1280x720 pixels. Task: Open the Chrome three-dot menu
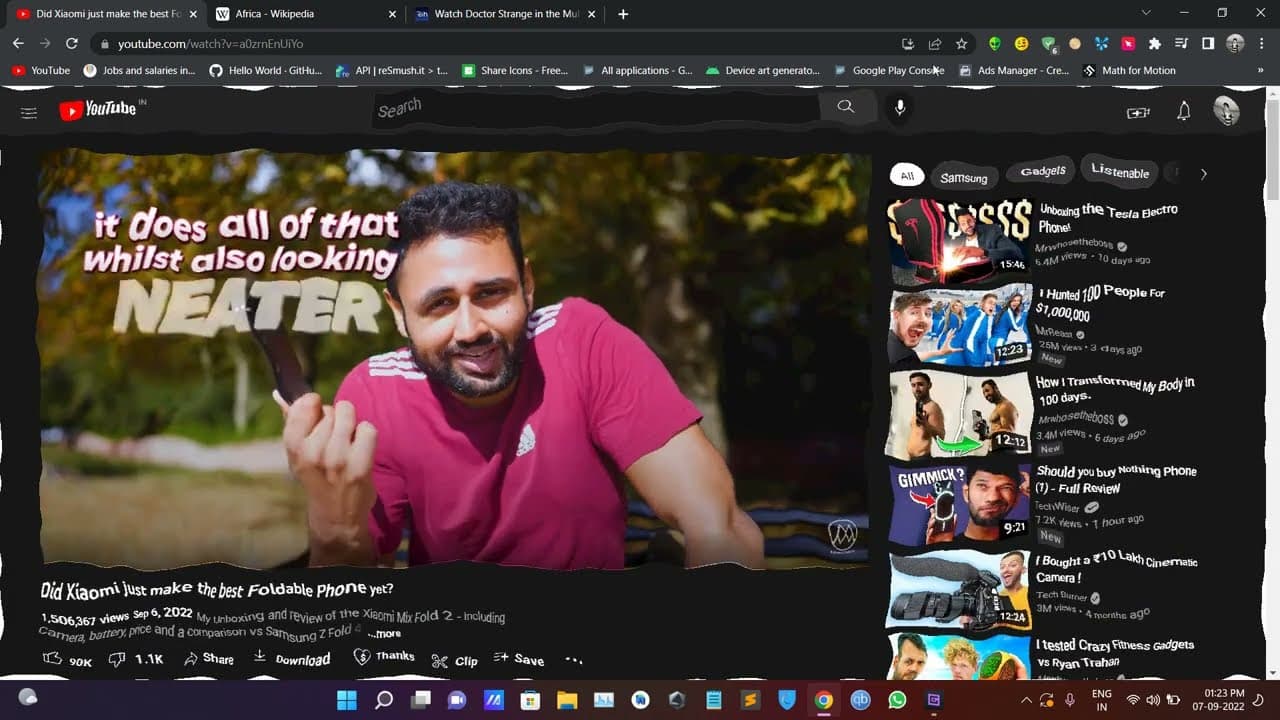1262,44
